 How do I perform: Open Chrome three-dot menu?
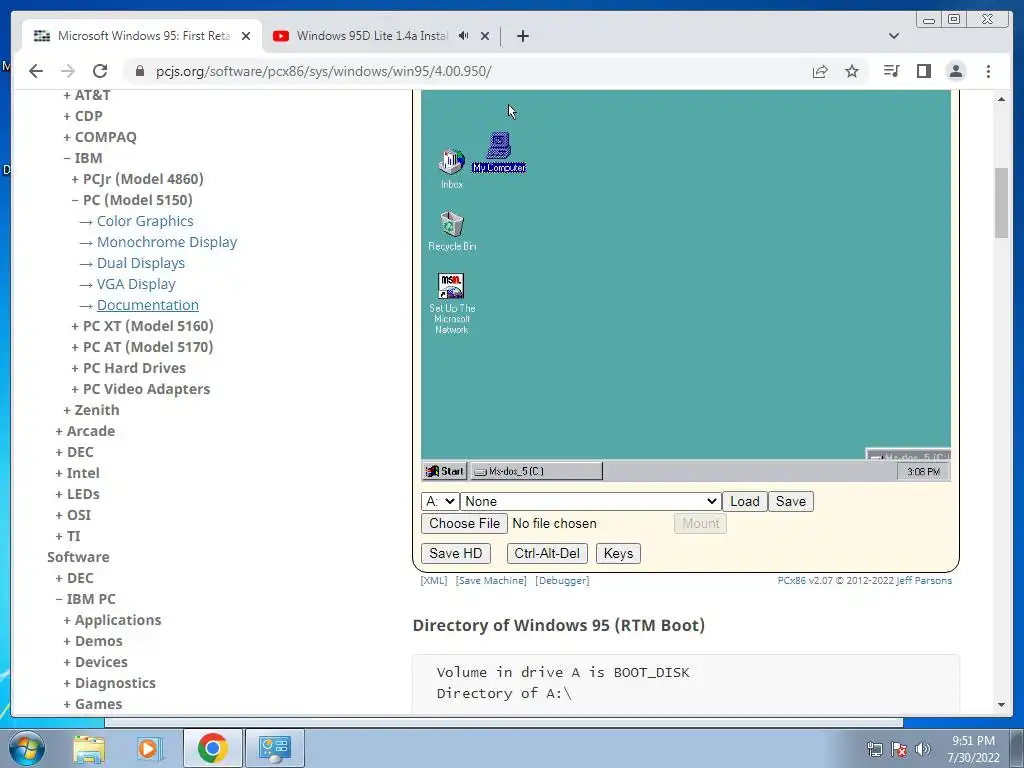(x=988, y=71)
